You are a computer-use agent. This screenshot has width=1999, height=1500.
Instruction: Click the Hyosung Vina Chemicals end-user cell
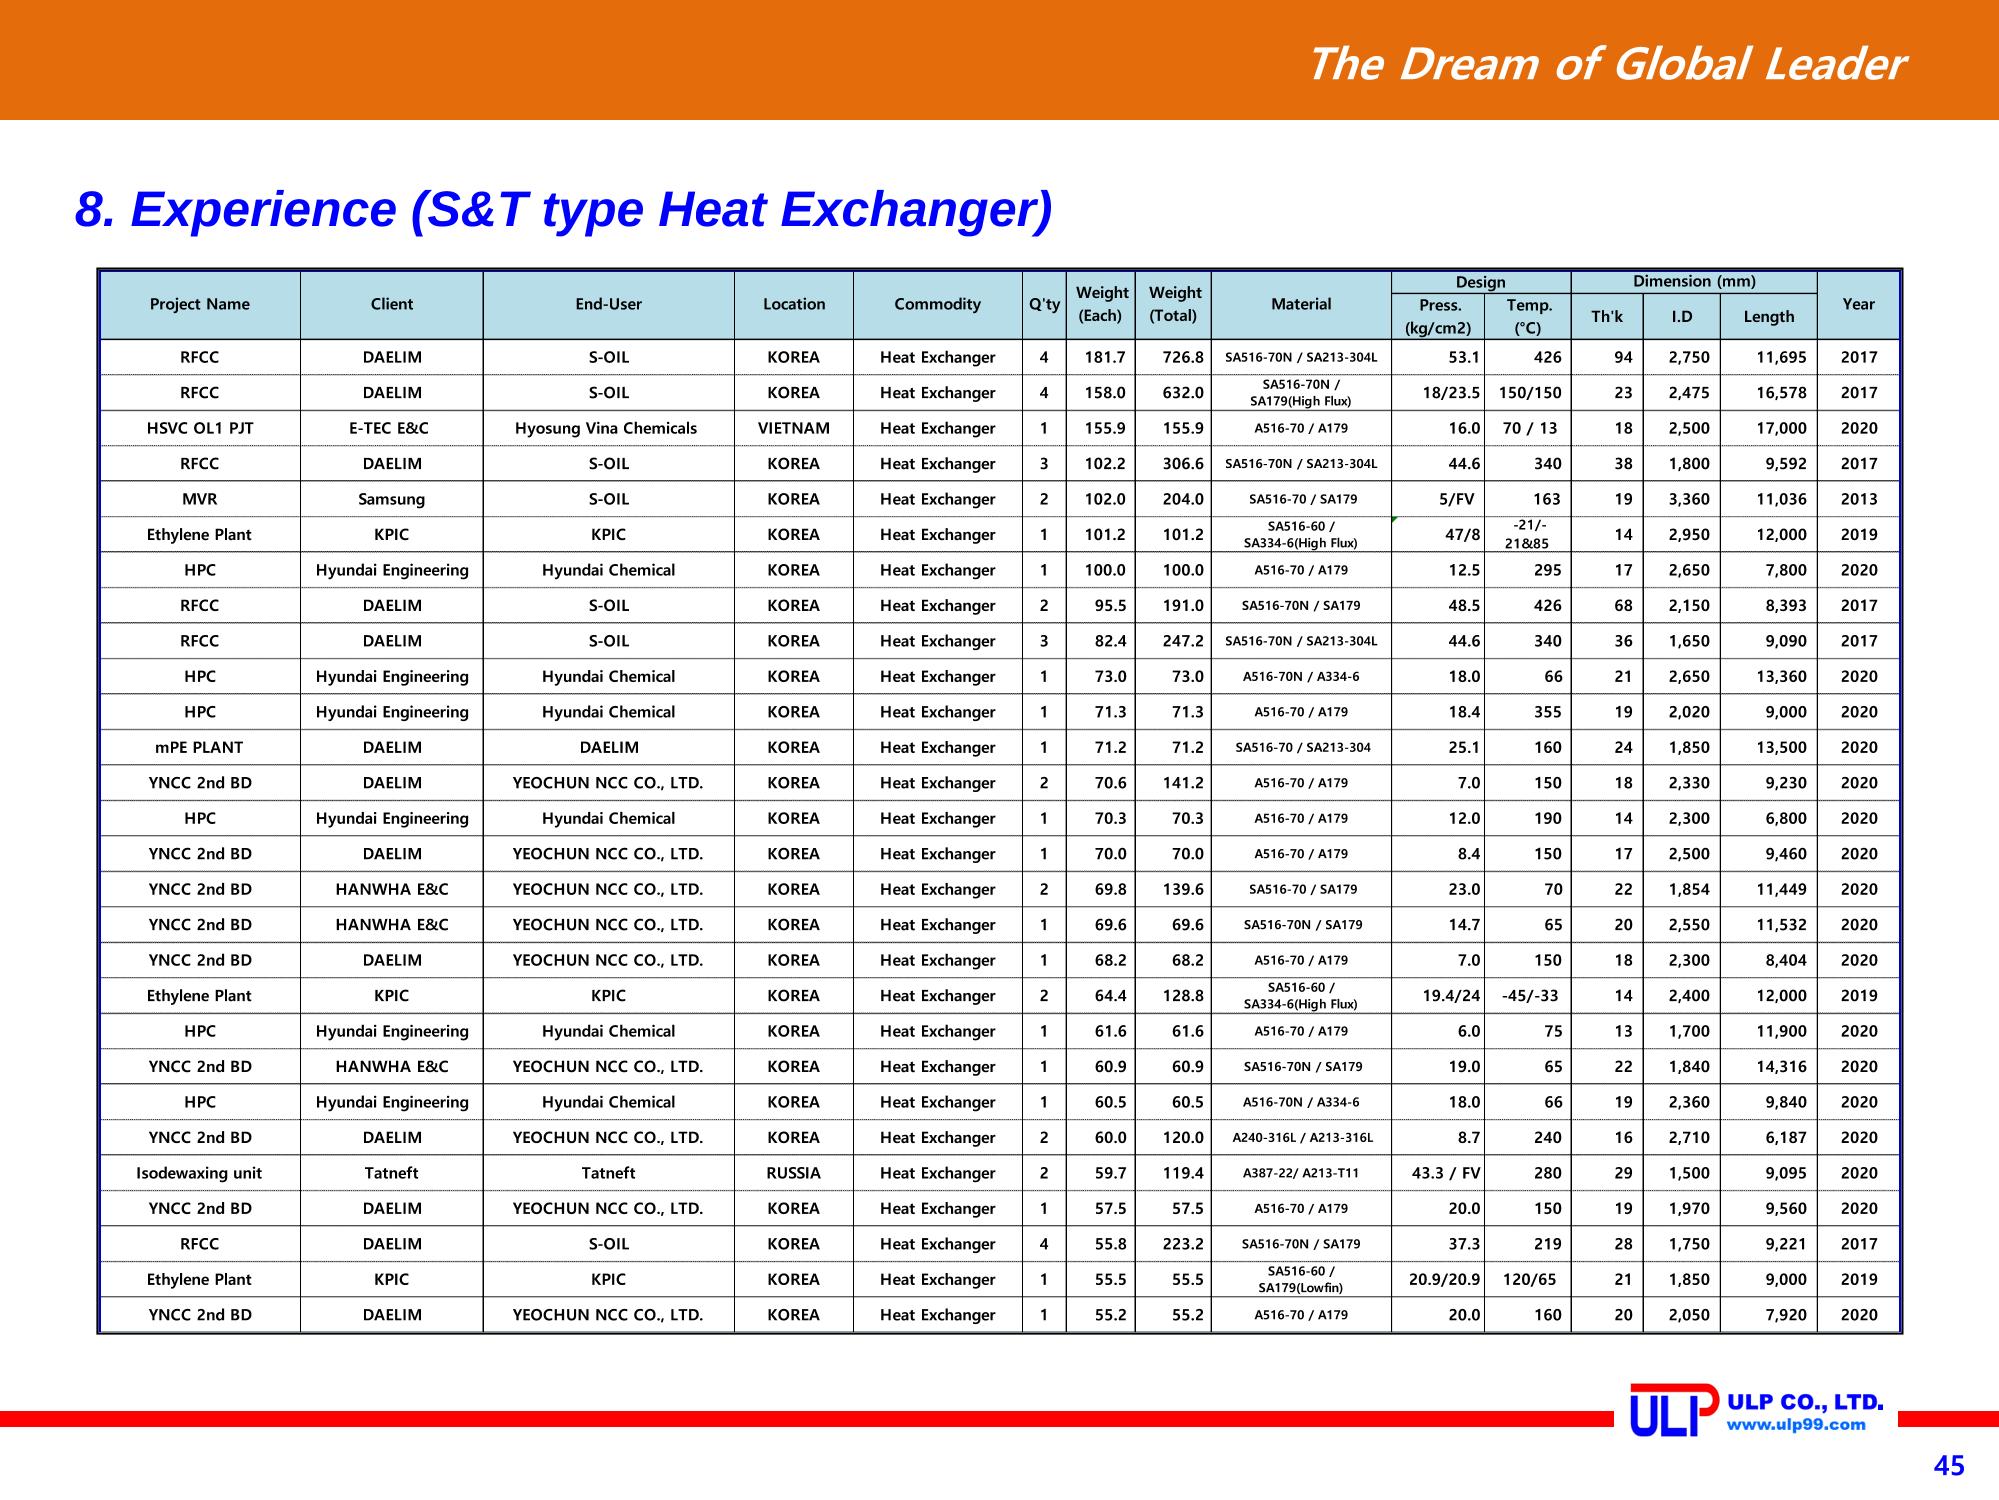[608, 429]
